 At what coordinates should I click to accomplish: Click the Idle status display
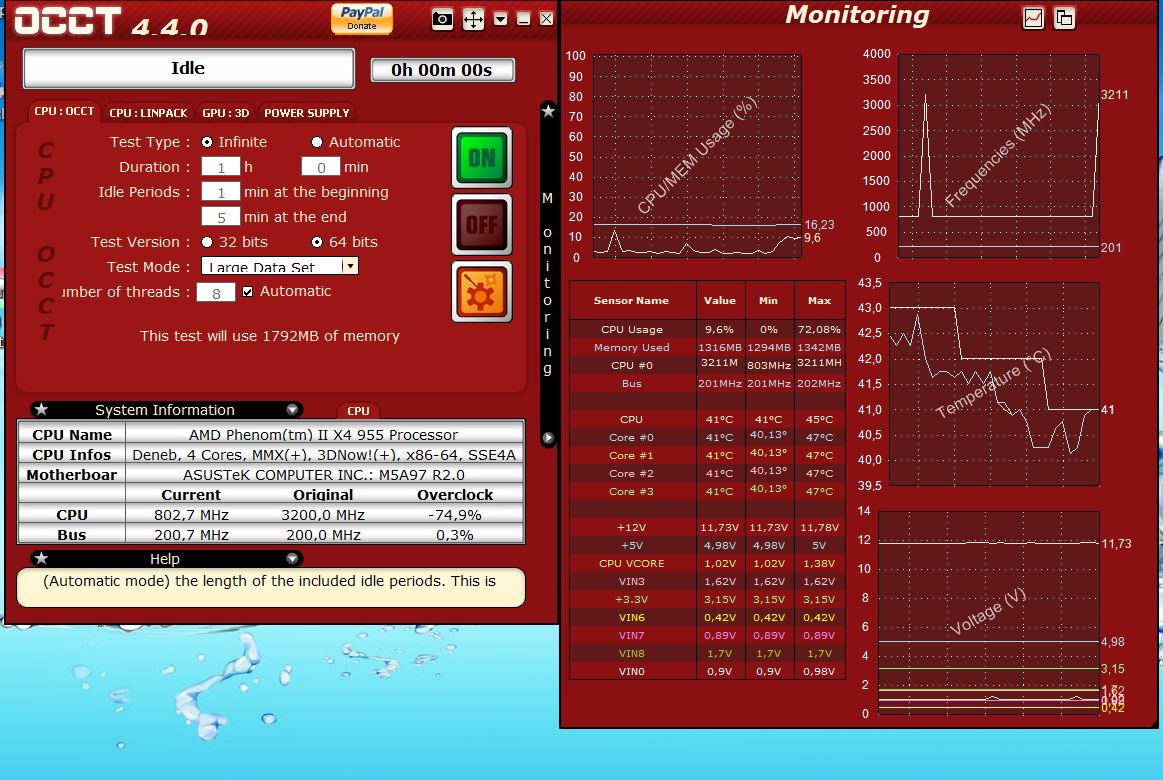point(188,68)
